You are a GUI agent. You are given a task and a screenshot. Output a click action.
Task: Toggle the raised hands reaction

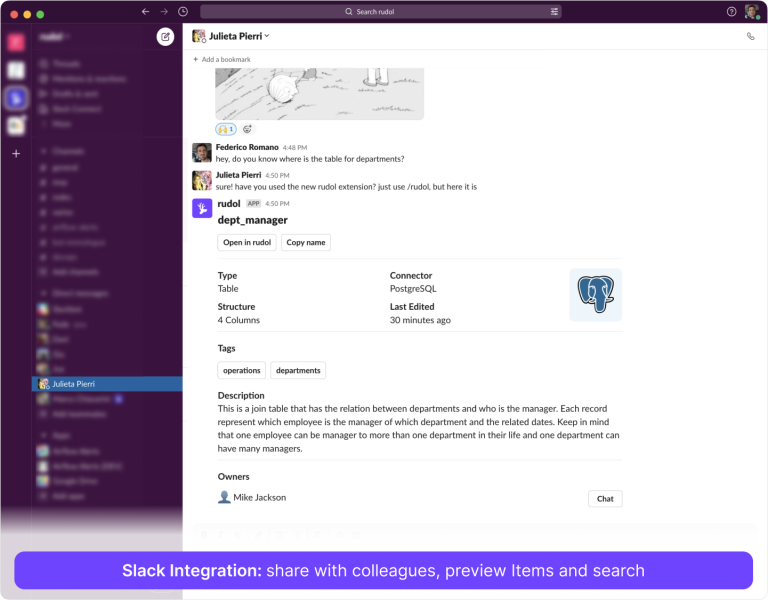click(225, 129)
